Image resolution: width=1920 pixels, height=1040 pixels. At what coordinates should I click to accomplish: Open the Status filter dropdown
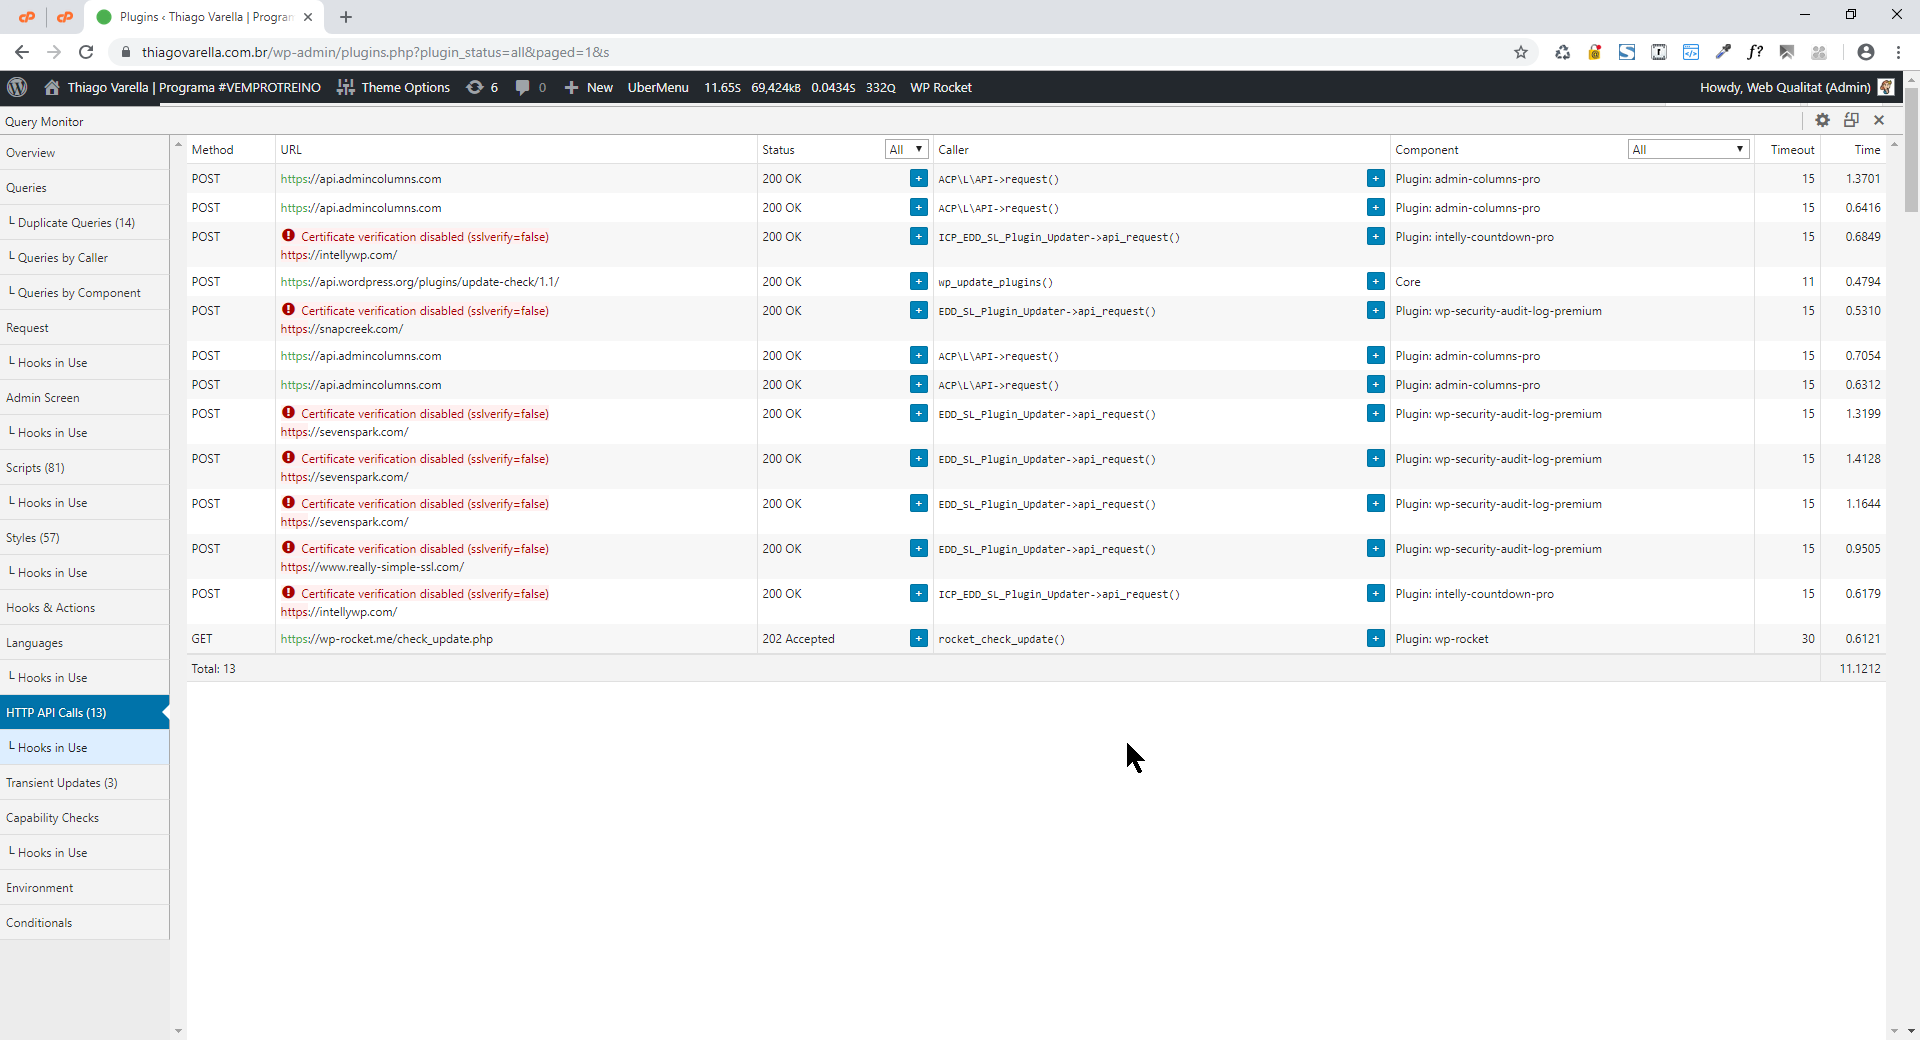pos(907,149)
